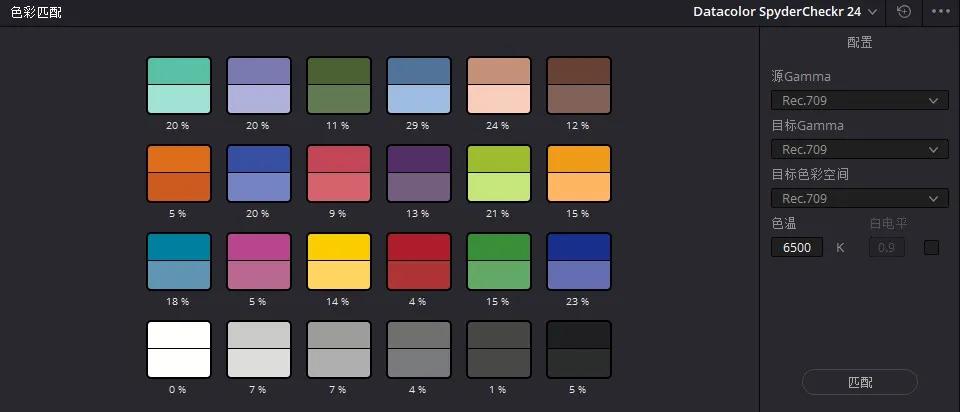Click the skin tone swatch labeled 24 %
The height and width of the screenshot is (412, 960).
pyautogui.click(x=499, y=86)
